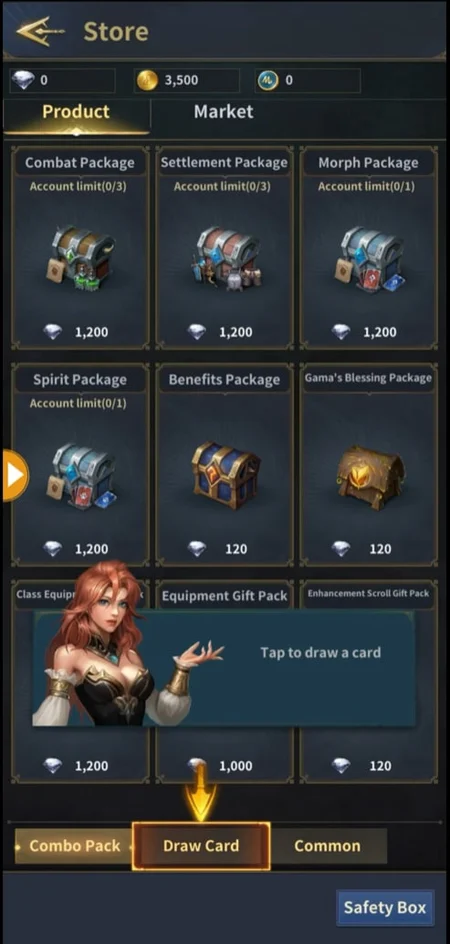Click the M token currency icon
This screenshot has width=450, height=944.
pos(267,80)
